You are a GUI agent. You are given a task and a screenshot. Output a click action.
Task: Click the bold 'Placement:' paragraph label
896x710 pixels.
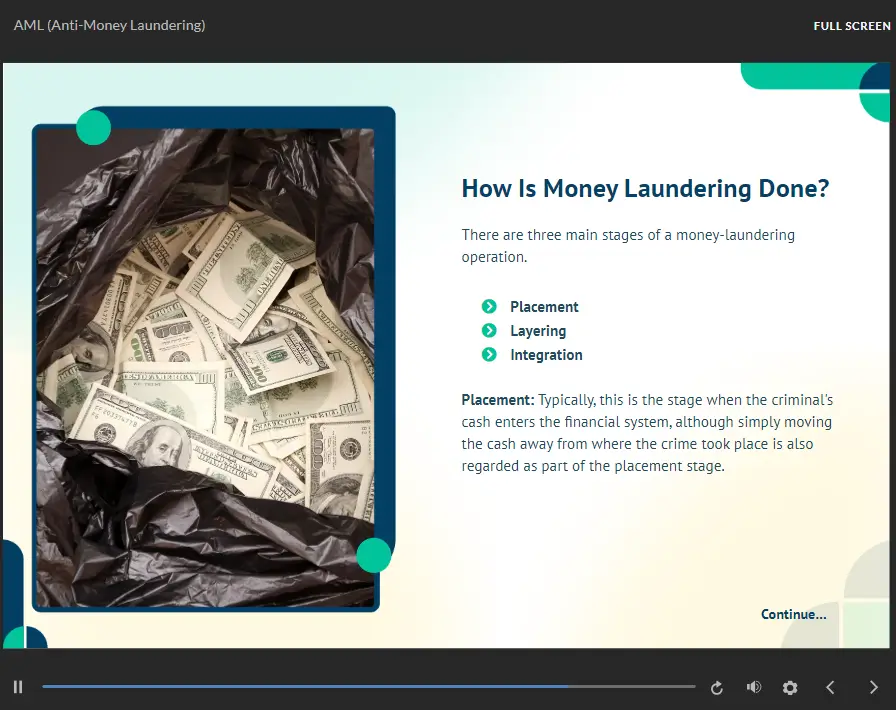click(498, 399)
